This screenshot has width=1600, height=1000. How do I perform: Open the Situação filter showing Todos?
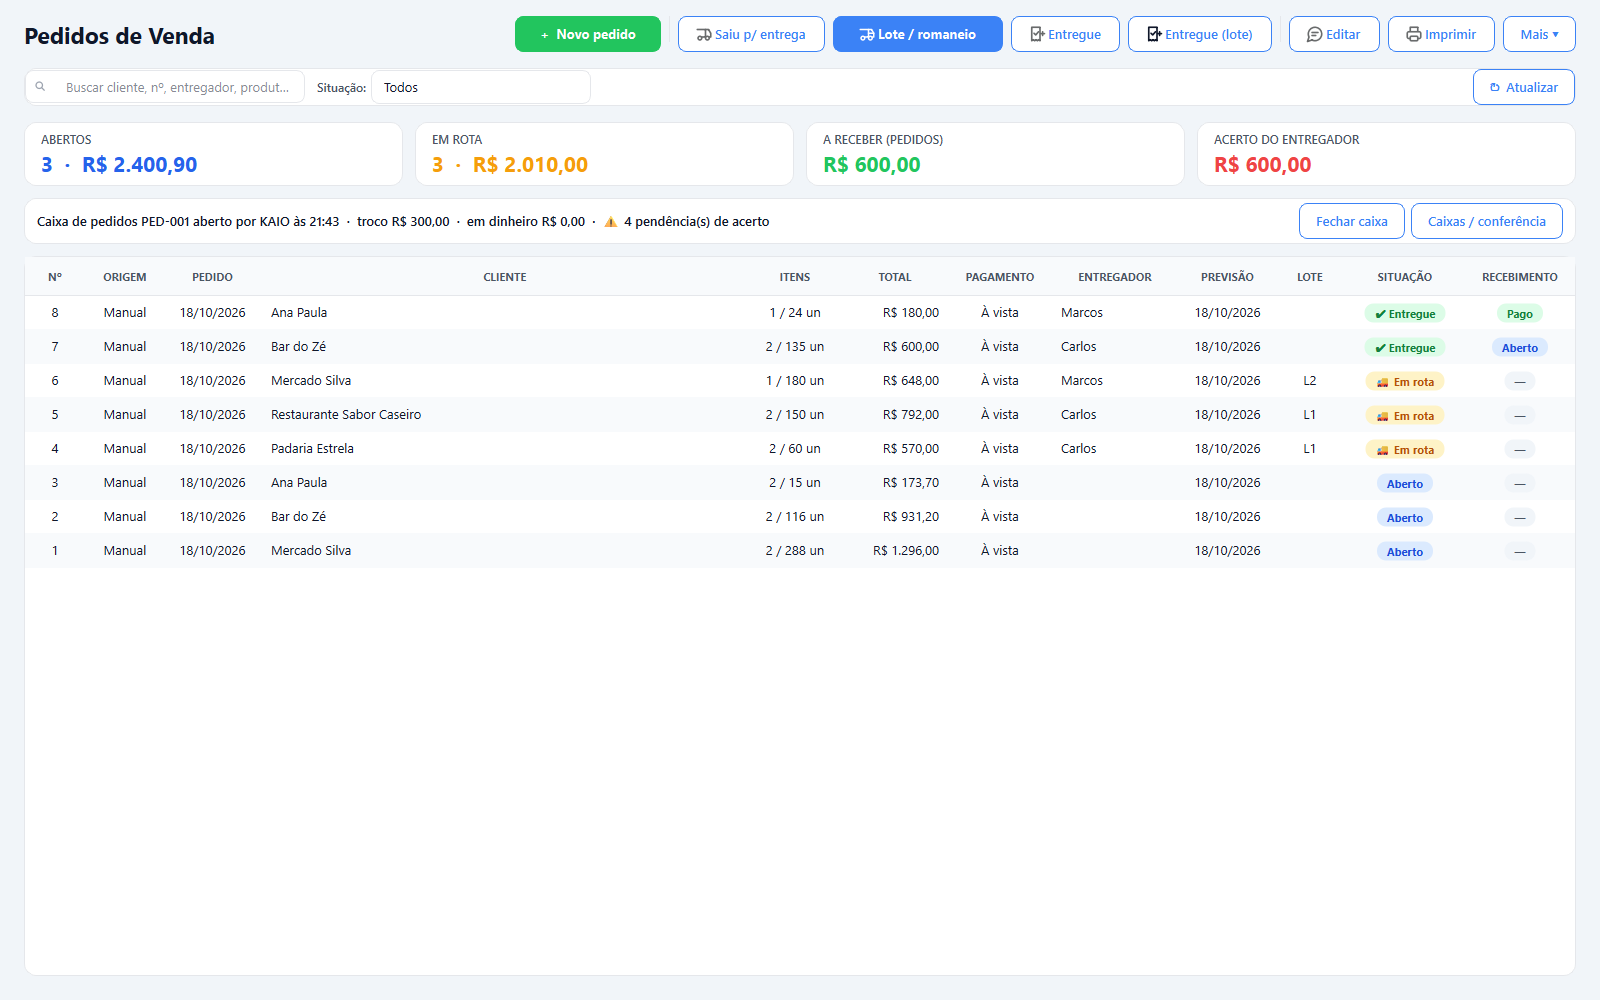pos(481,87)
